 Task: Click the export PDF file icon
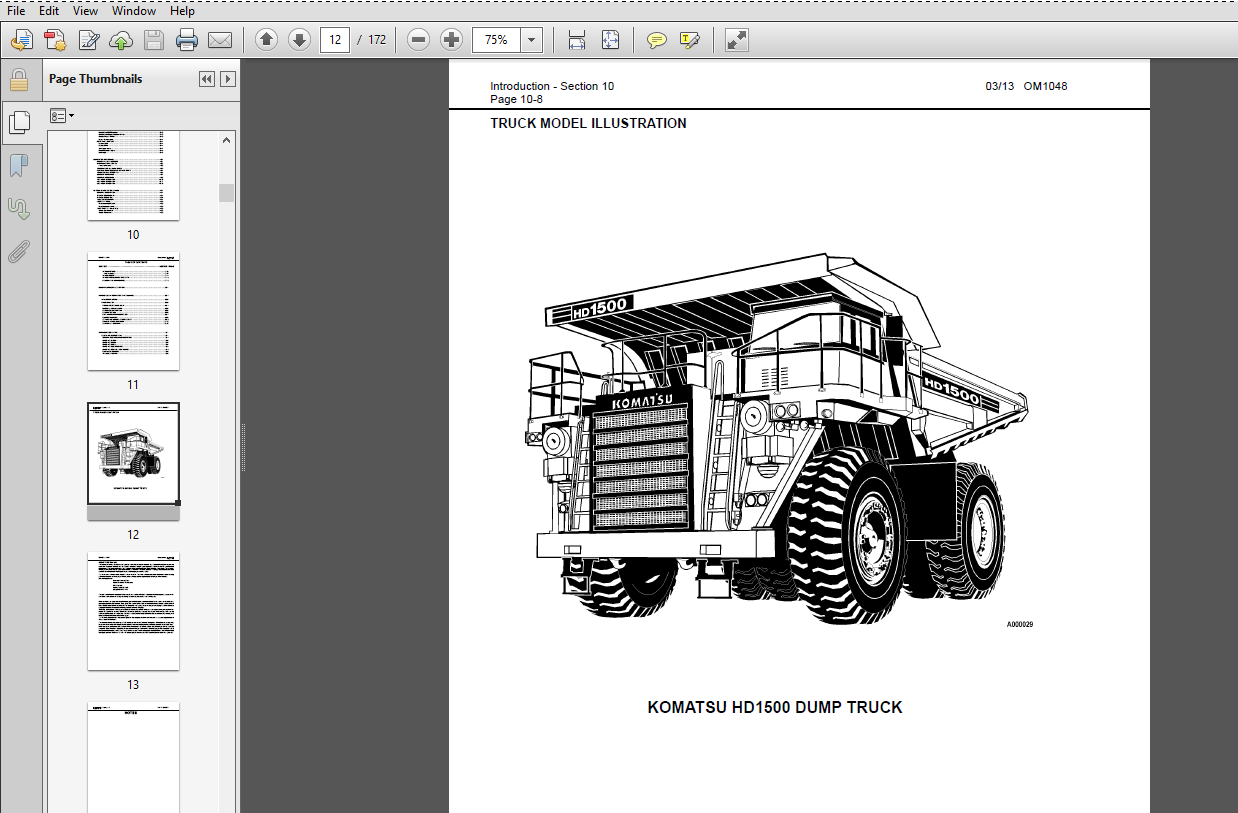(55, 40)
